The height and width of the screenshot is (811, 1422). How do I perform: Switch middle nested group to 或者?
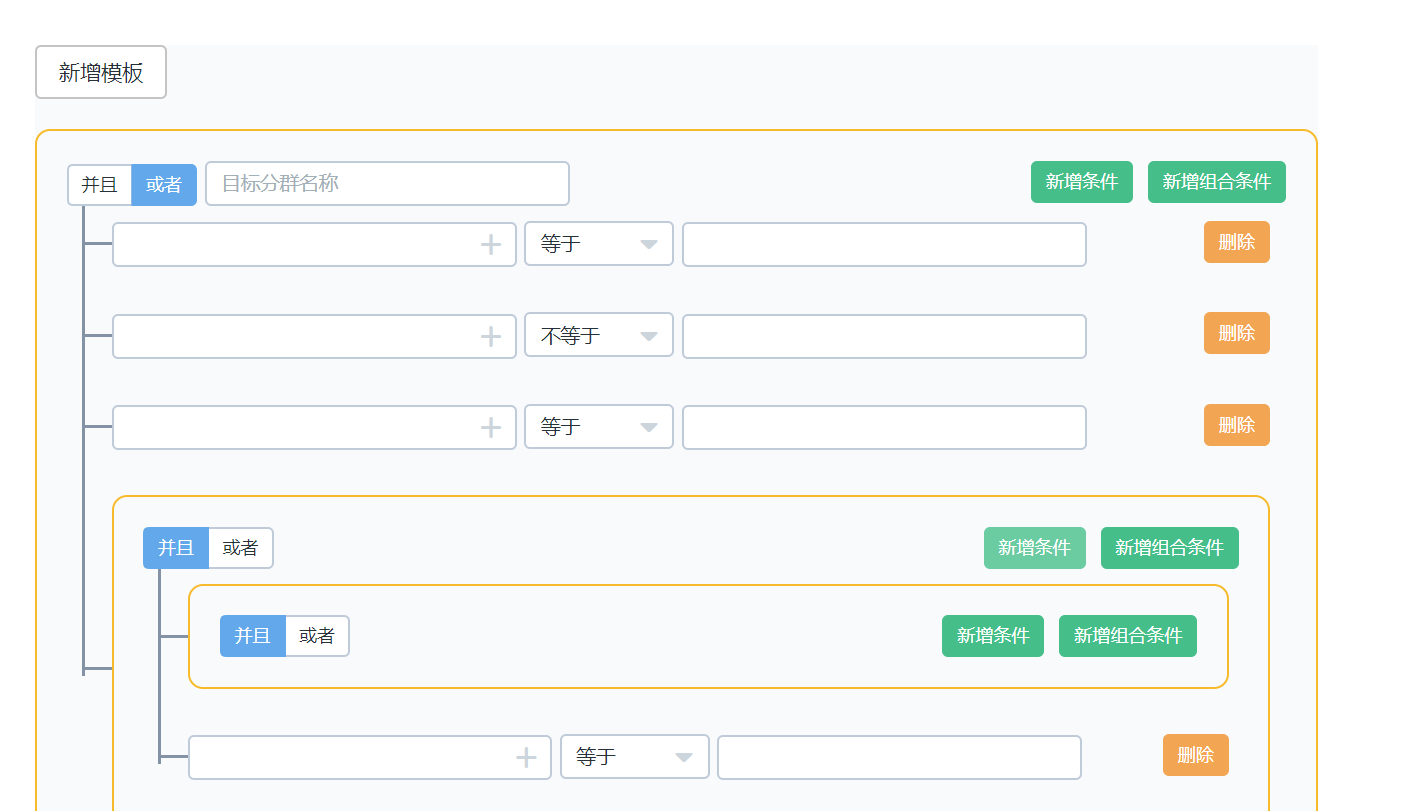pyautogui.click(x=240, y=548)
